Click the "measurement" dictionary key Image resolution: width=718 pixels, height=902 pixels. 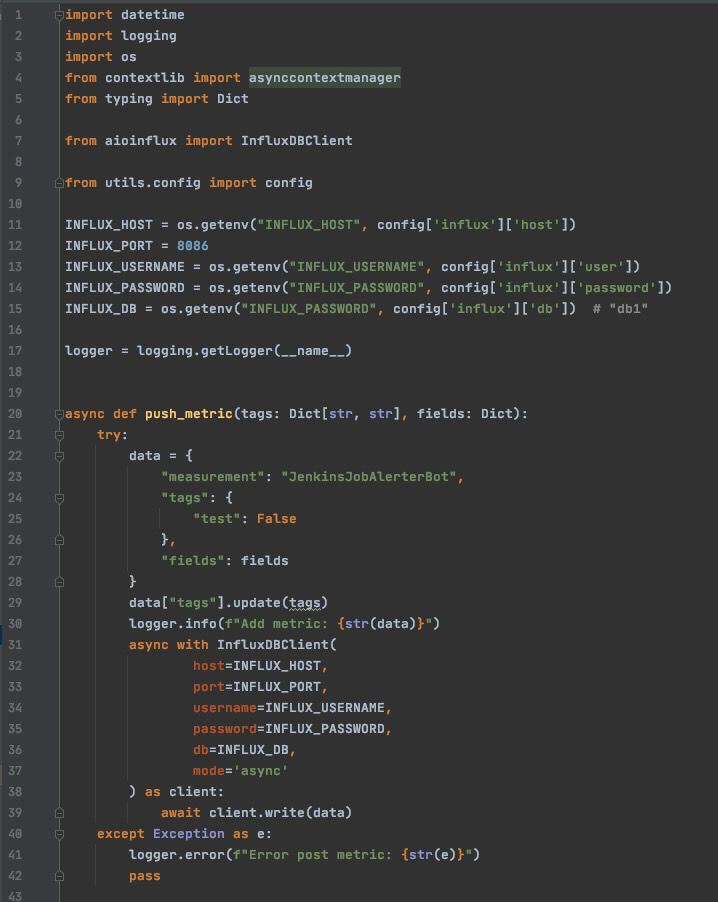[x=212, y=477]
